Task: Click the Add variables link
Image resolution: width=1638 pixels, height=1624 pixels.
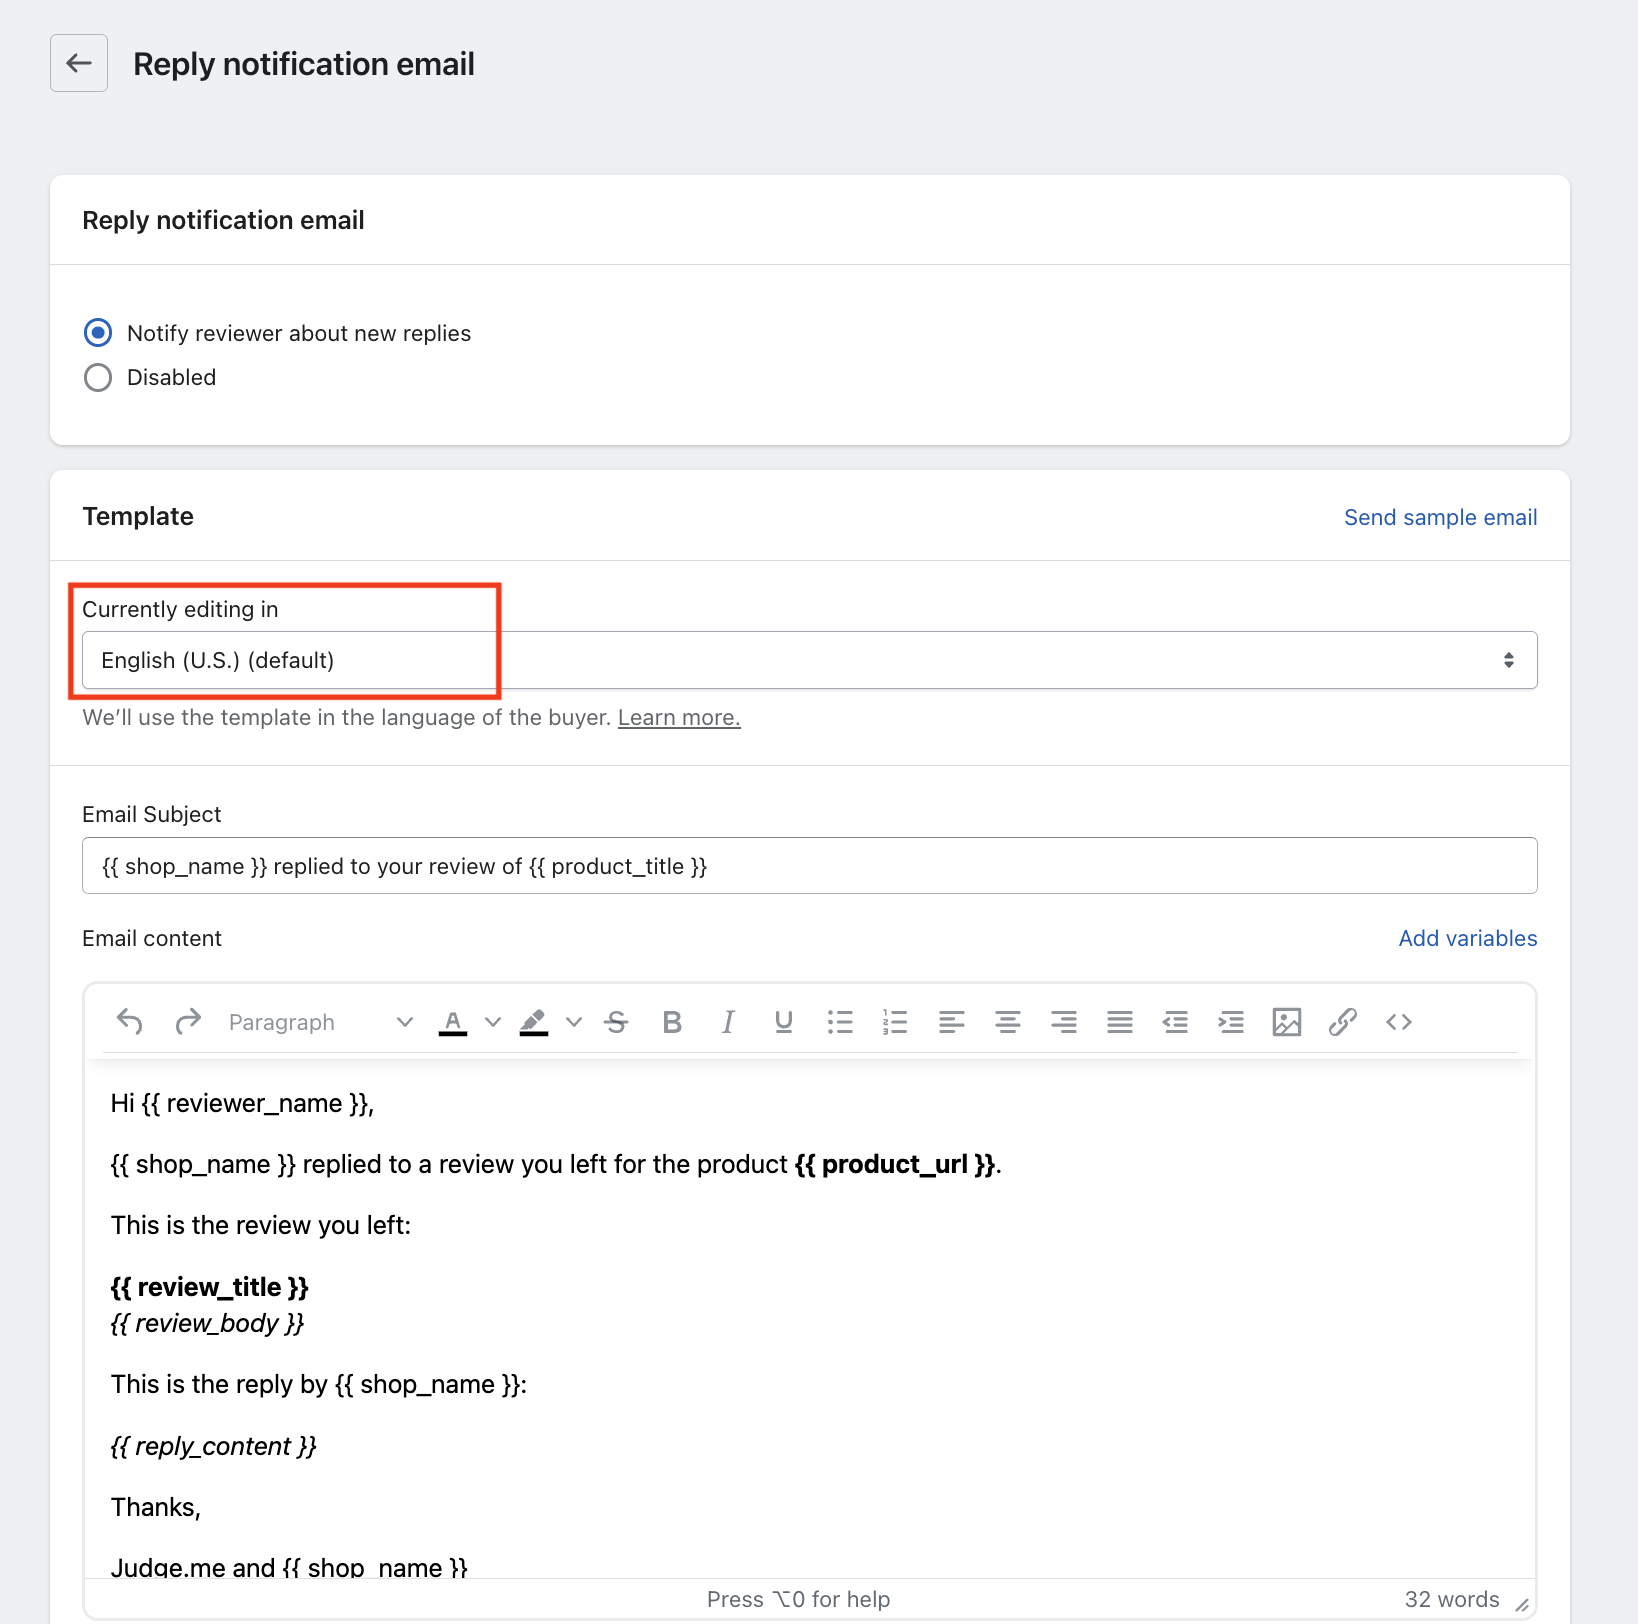Action: coord(1467,938)
